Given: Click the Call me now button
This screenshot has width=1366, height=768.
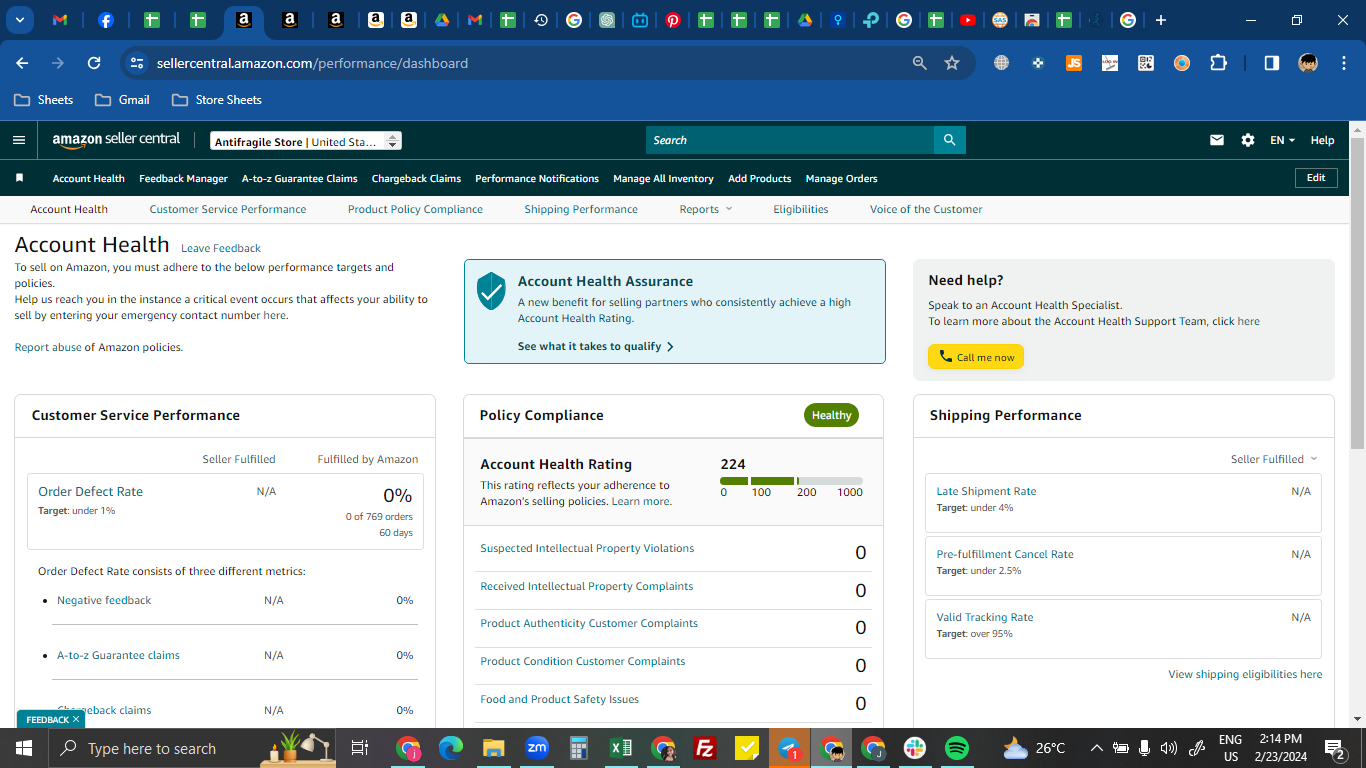Looking at the screenshot, I should (976, 357).
